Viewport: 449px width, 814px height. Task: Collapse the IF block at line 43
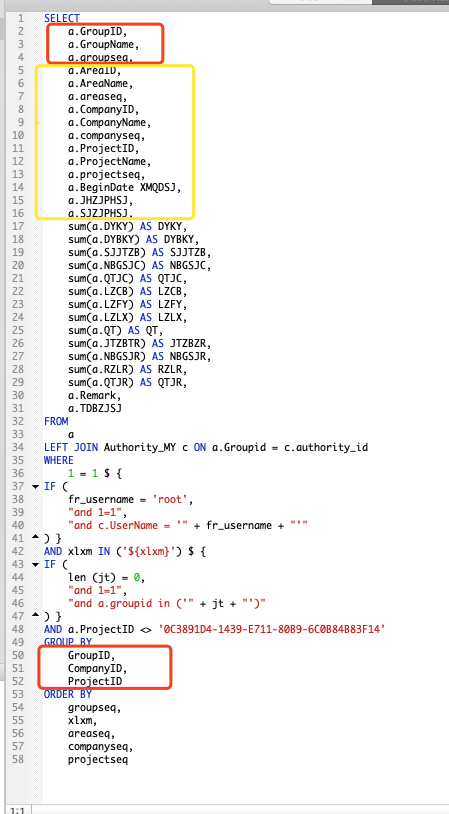(35, 564)
